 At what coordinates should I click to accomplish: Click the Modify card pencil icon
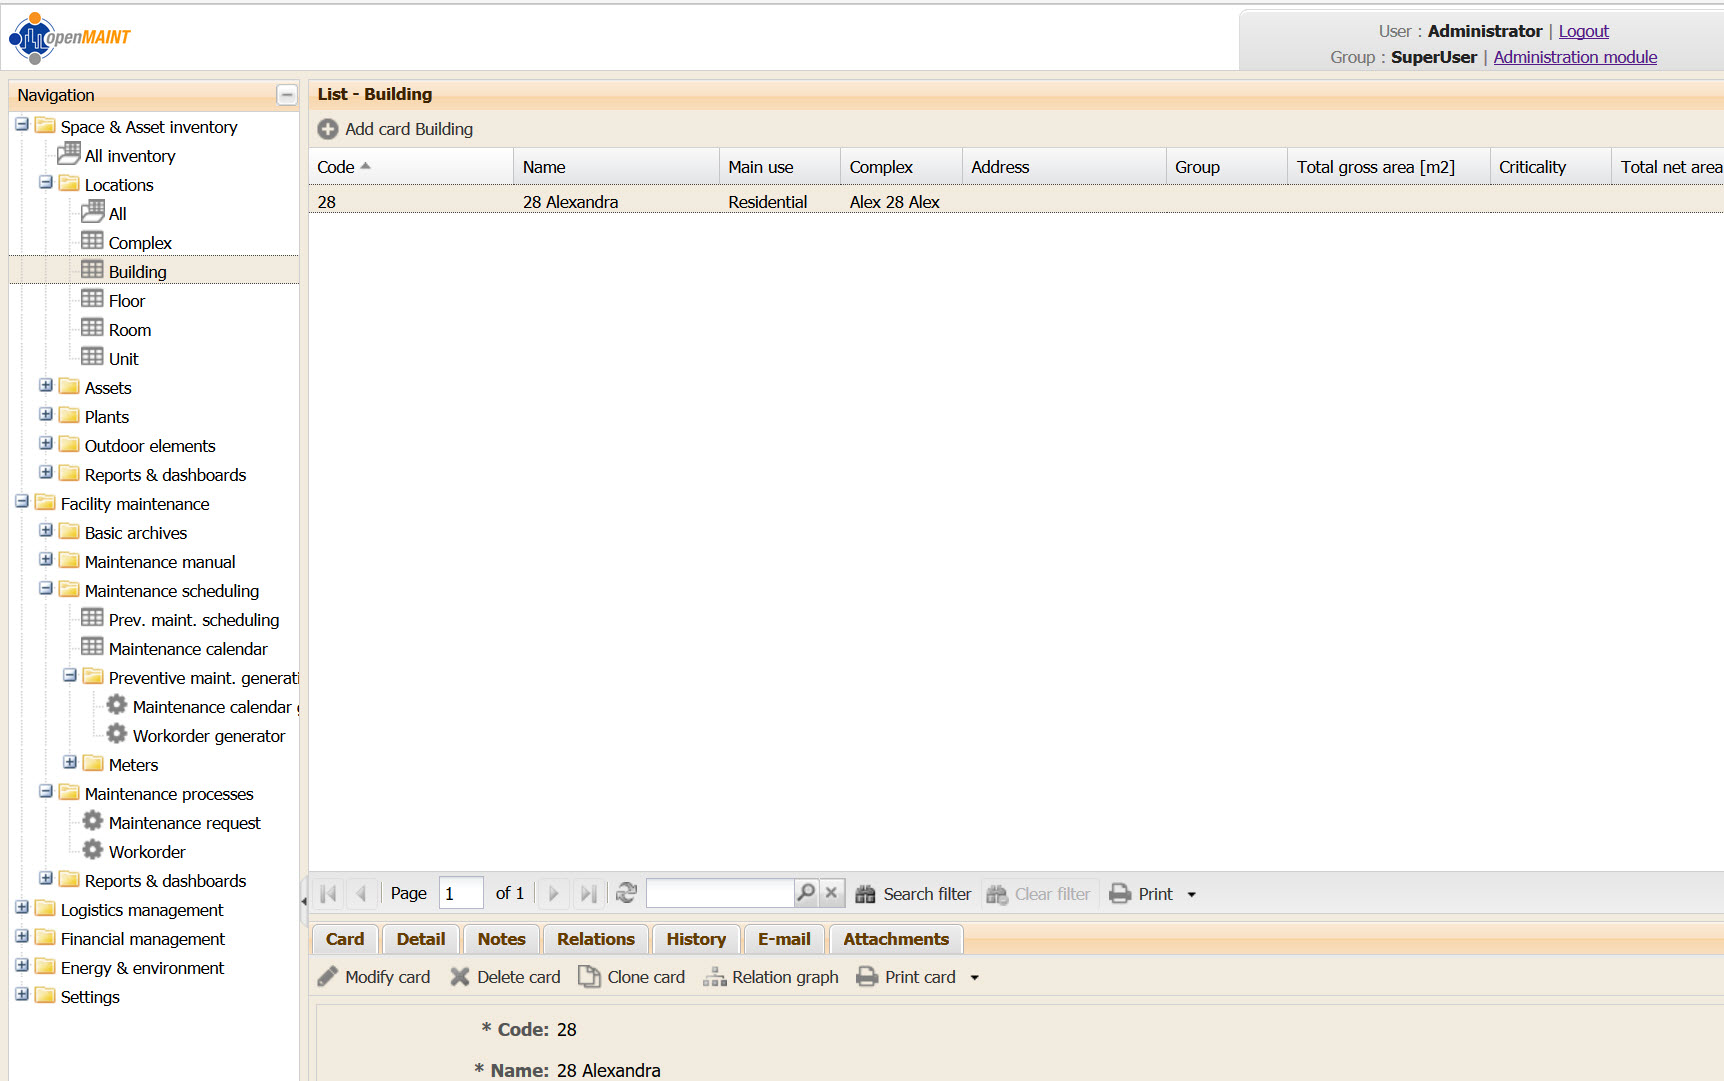click(328, 977)
